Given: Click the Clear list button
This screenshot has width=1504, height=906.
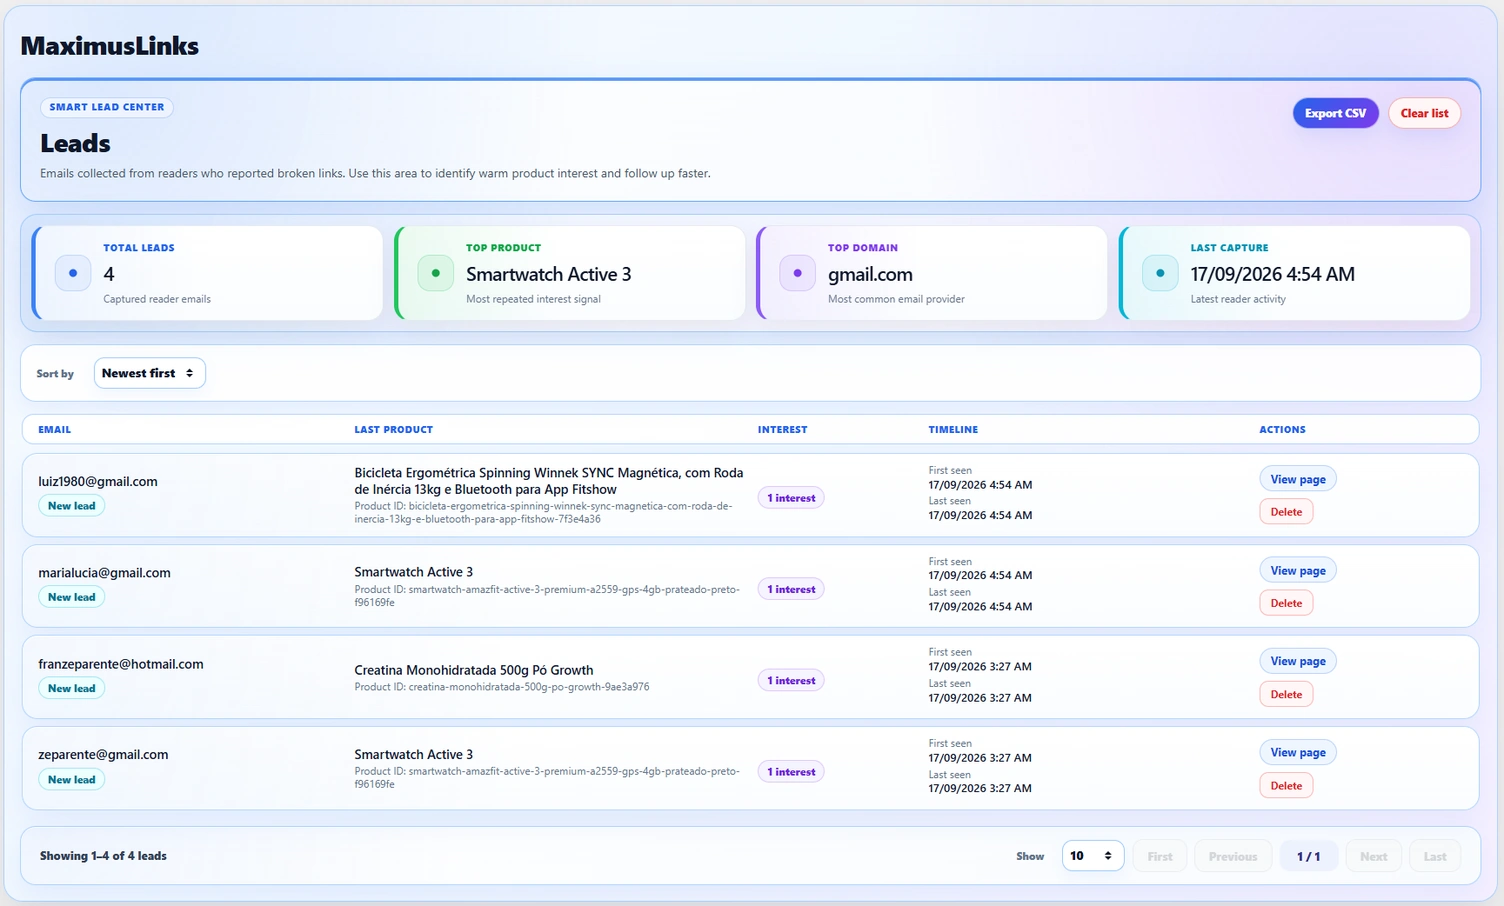Looking at the screenshot, I should [1424, 113].
